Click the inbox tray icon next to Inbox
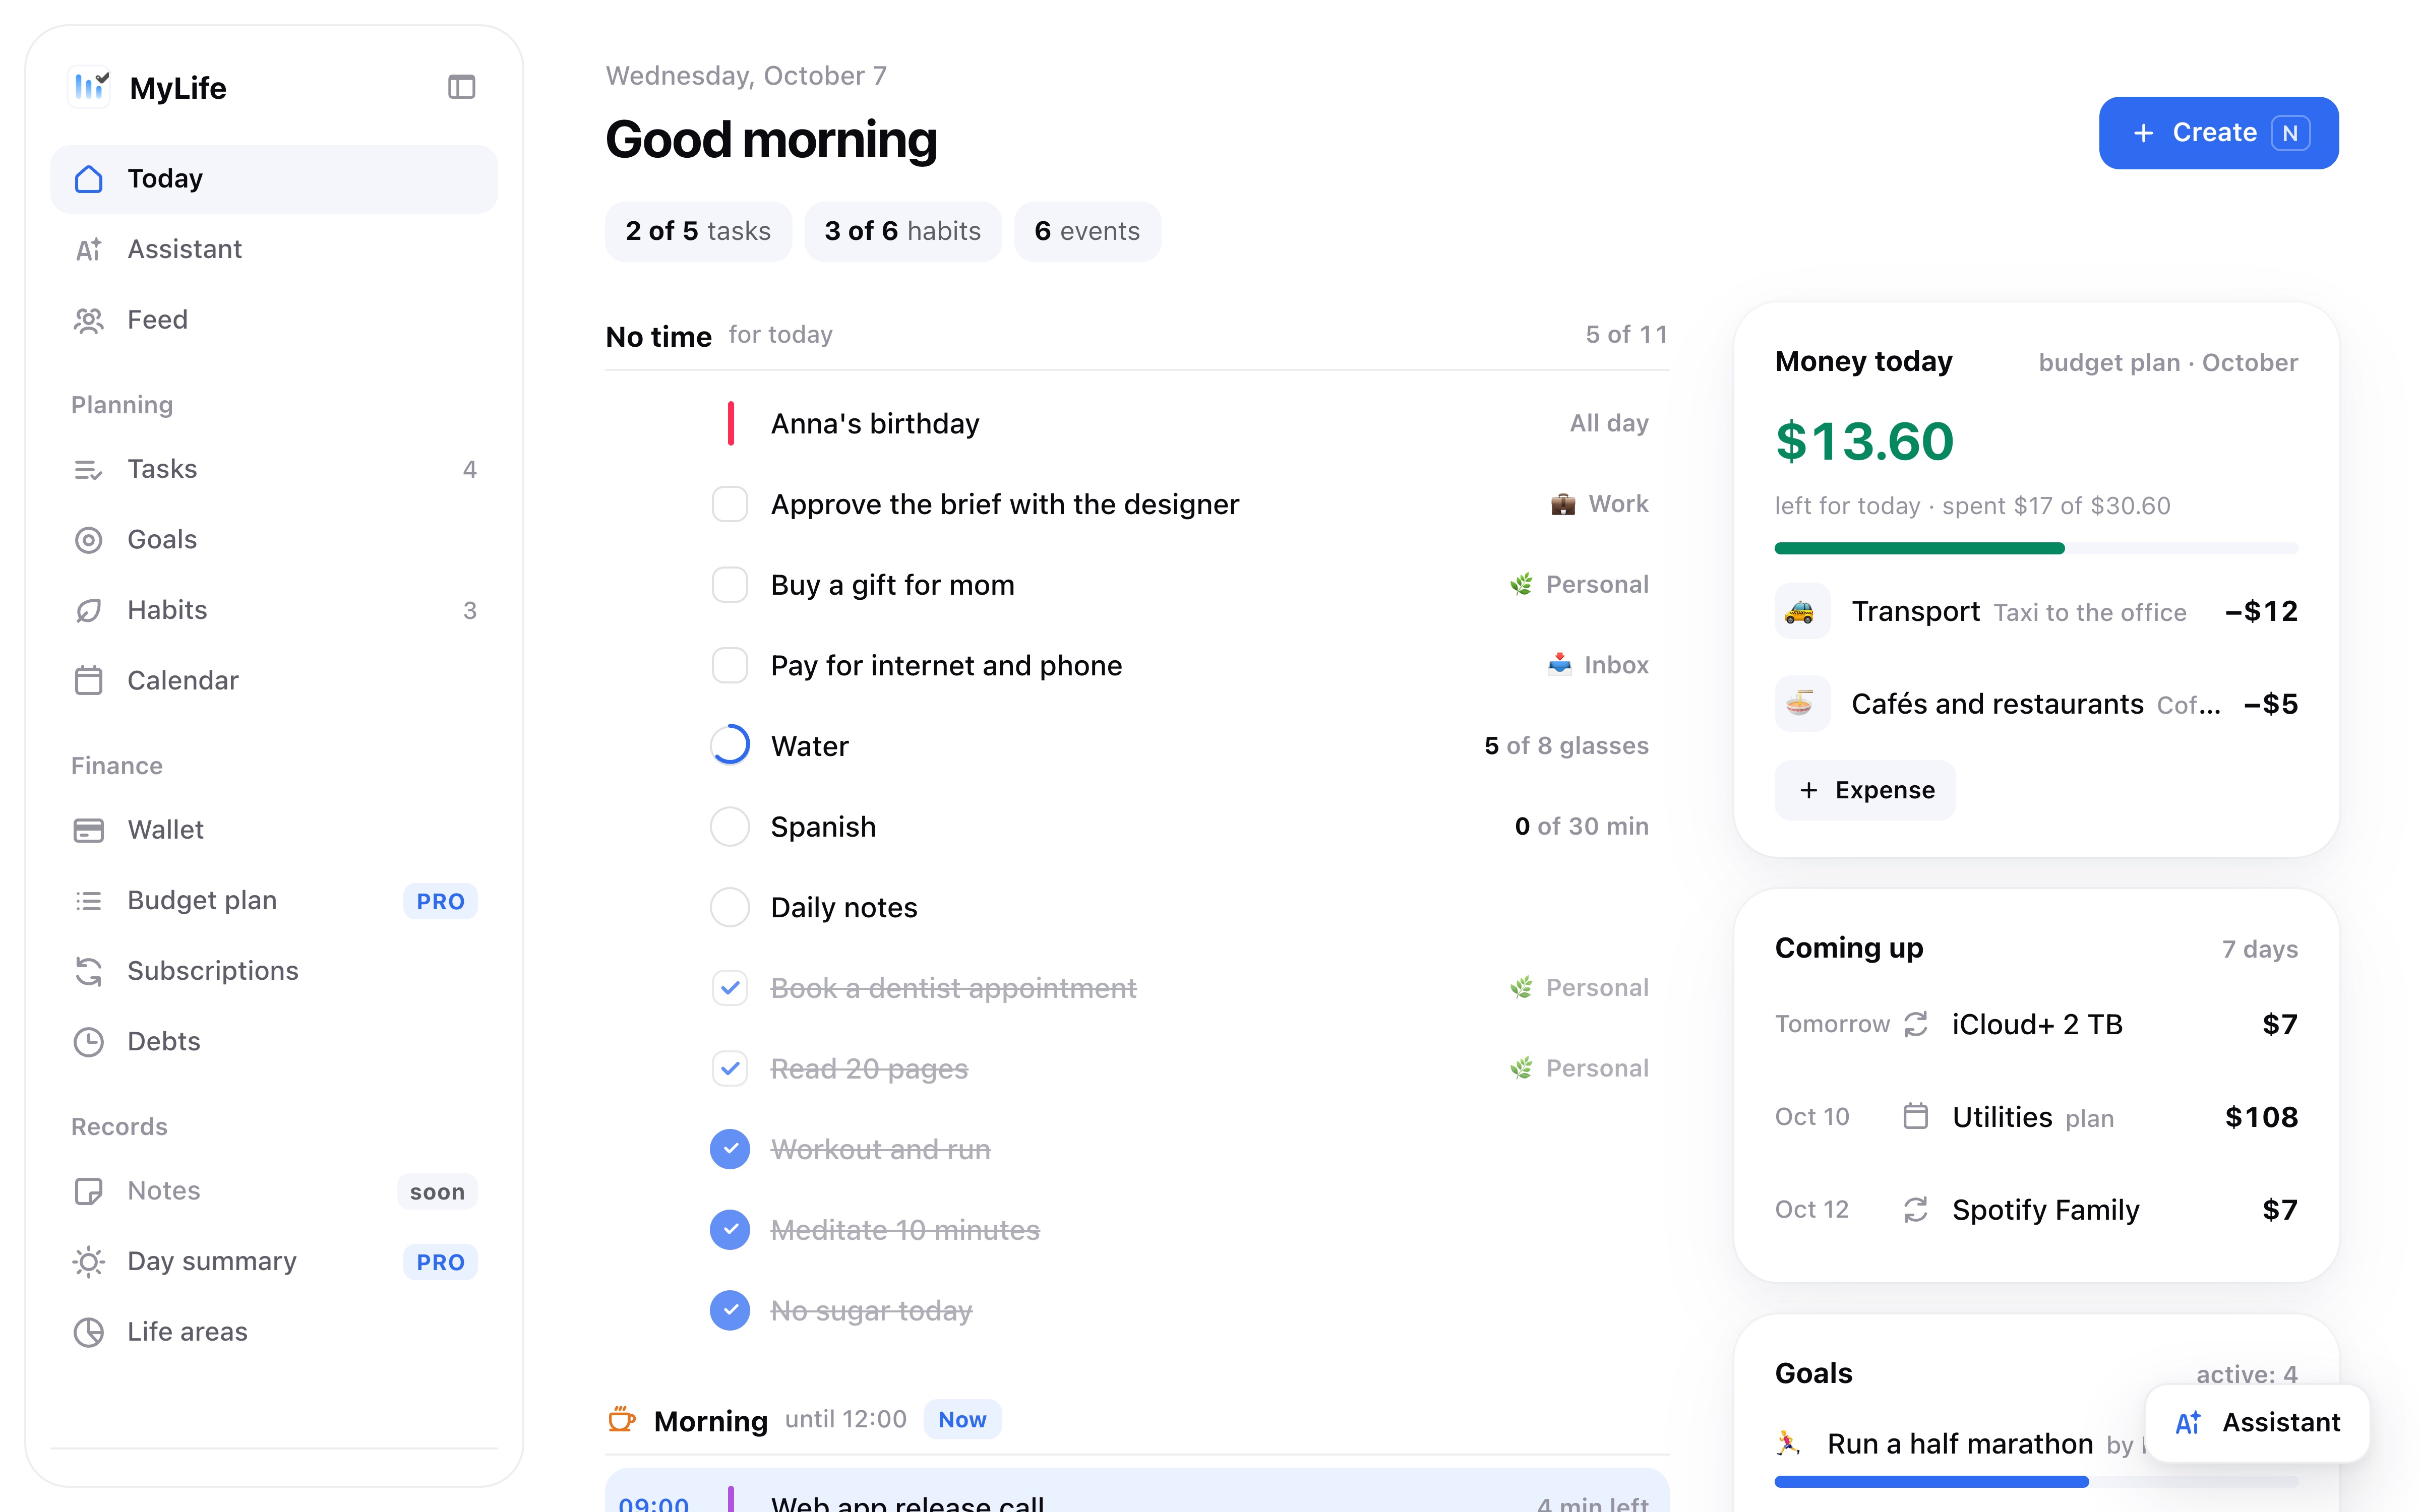The height and width of the screenshot is (1512, 2420). pyautogui.click(x=1559, y=664)
